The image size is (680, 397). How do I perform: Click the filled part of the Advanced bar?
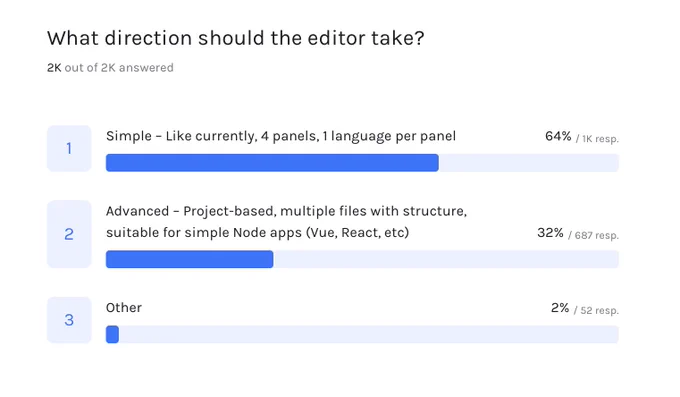click(x=190, y=259)
